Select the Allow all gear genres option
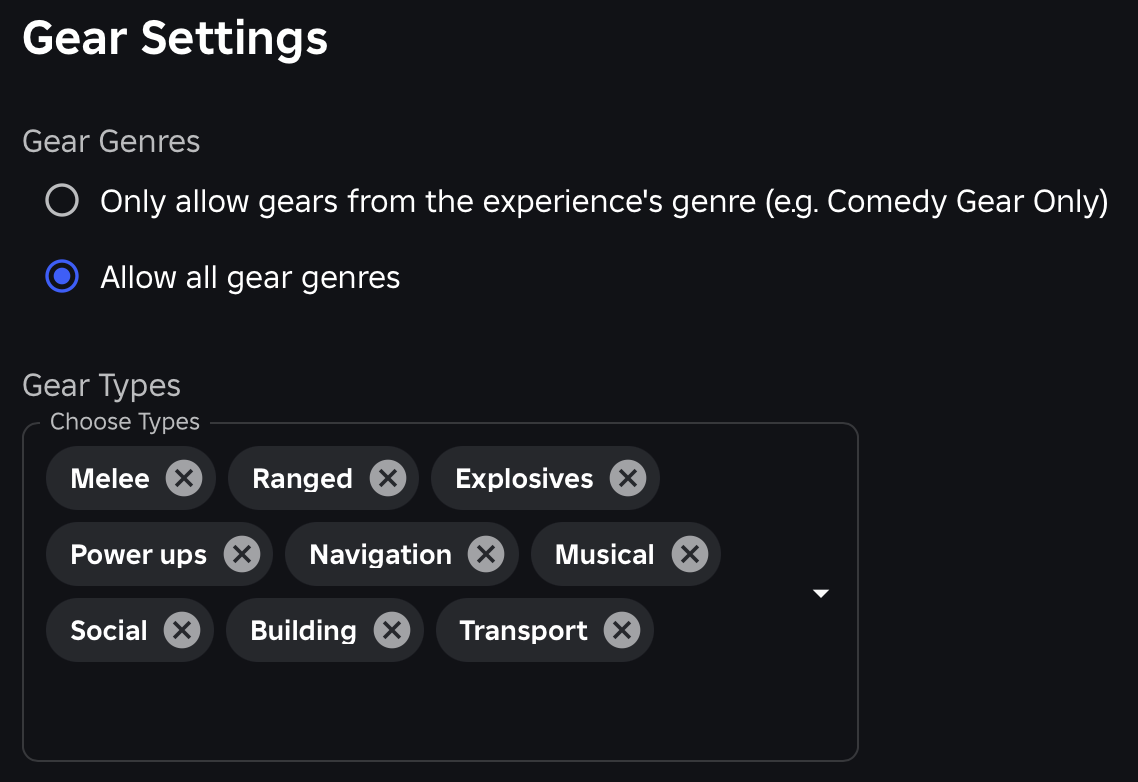The height and width of the screenshot is (782, 1138). (62, 277)
